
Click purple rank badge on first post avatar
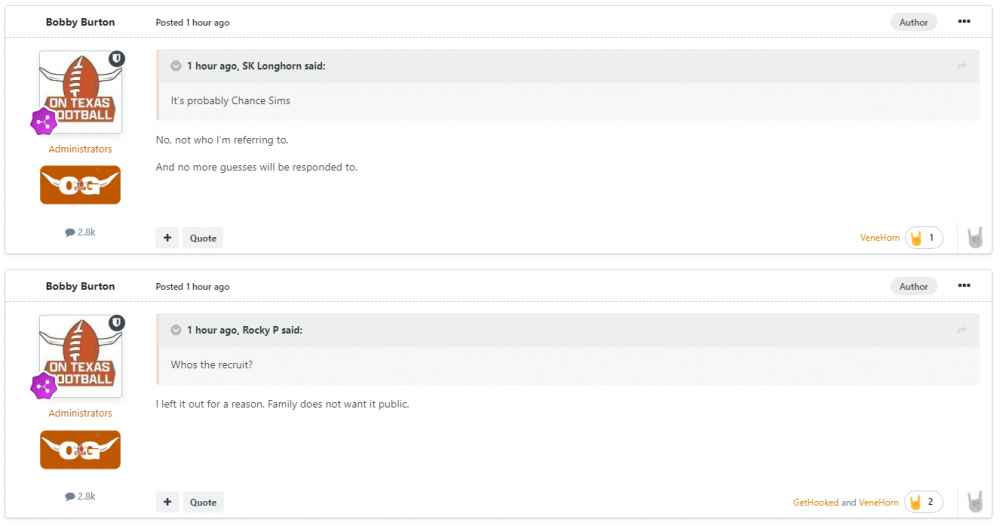coord(43,122)
